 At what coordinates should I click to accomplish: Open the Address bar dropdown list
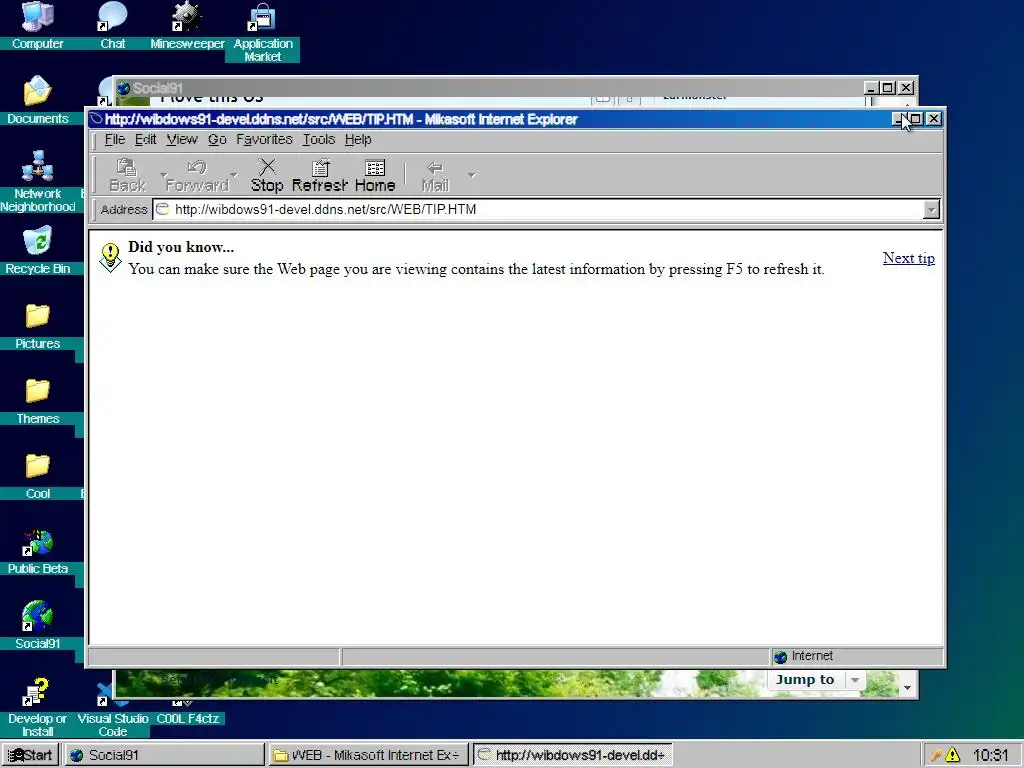pos(931,210)
